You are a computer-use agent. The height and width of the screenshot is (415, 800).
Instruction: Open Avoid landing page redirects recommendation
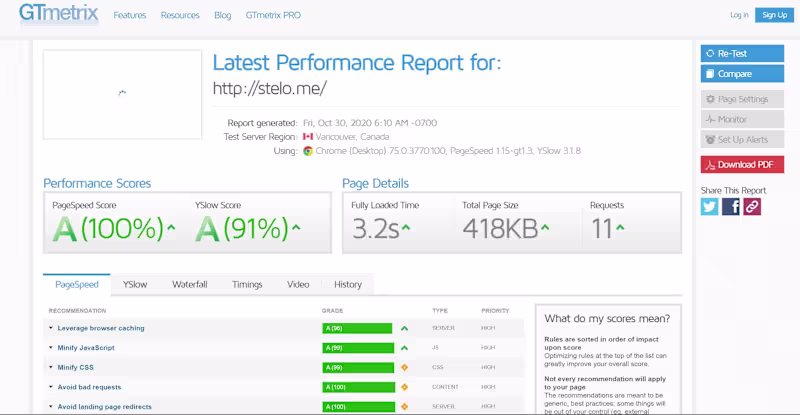click(x=105, y=407)
